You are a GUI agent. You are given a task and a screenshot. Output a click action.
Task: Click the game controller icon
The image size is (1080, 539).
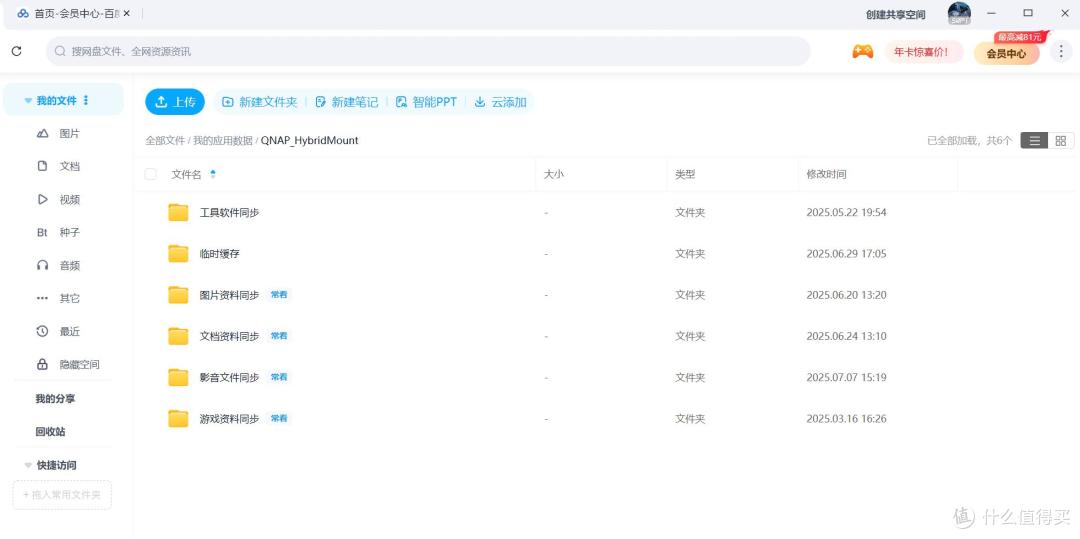pyautogui.click(x=862, y=52)
